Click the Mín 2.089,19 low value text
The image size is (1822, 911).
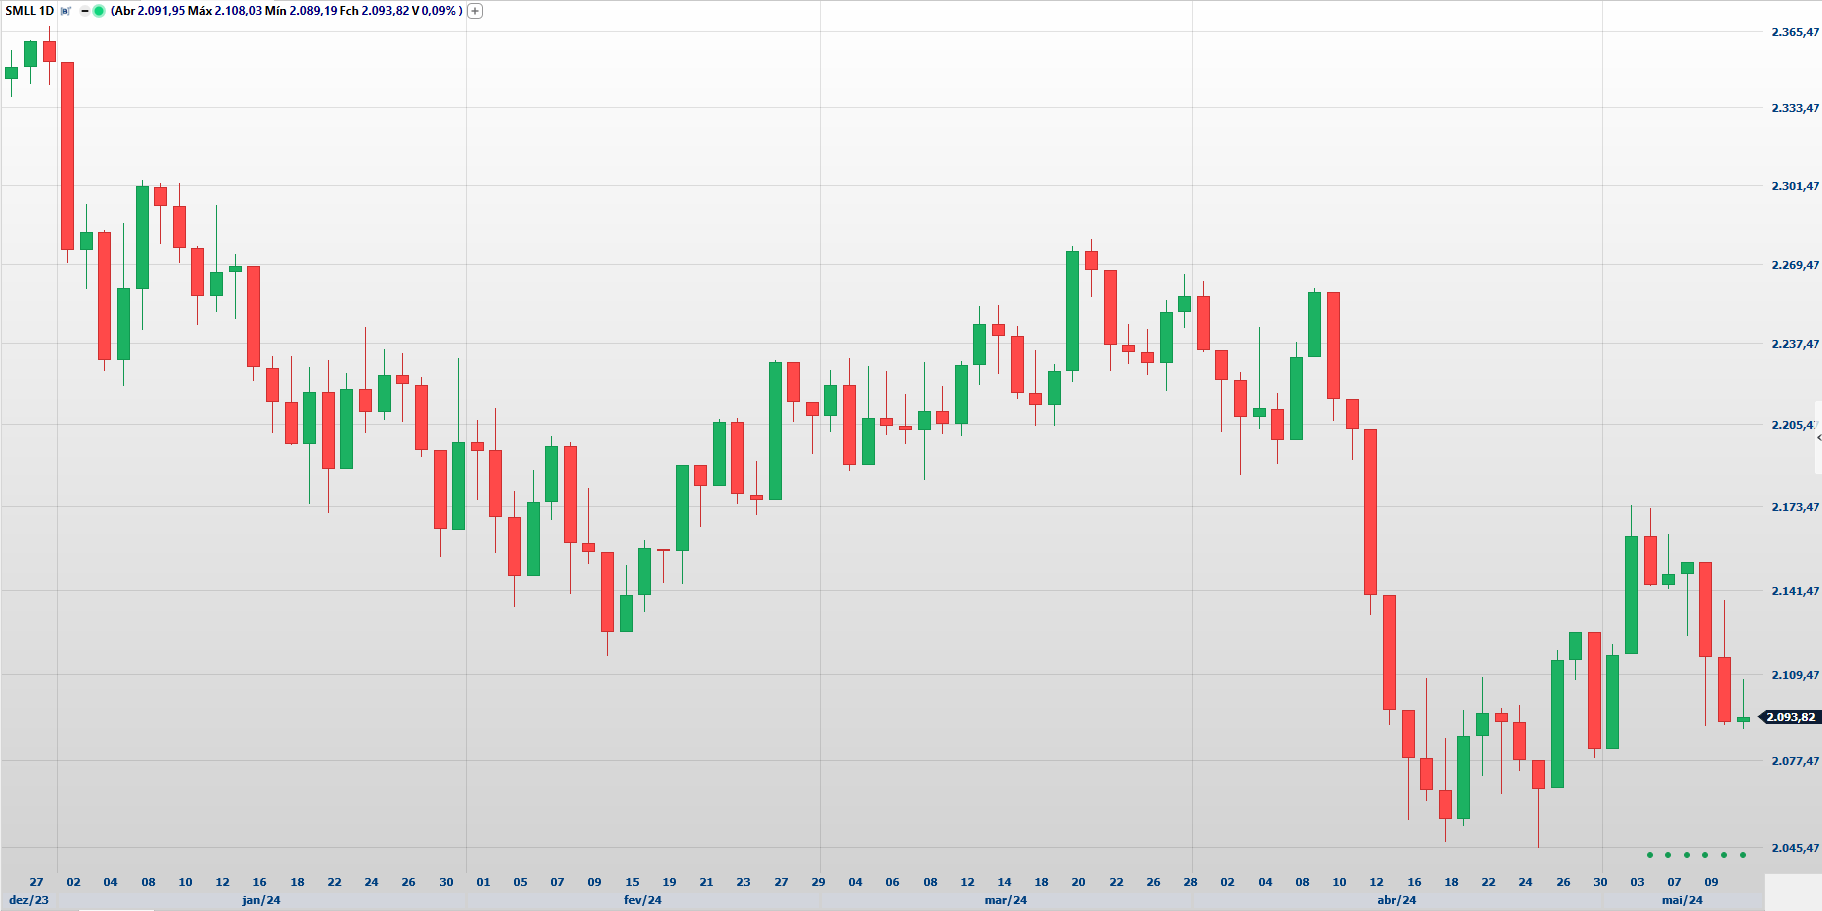tap(301, 11)
